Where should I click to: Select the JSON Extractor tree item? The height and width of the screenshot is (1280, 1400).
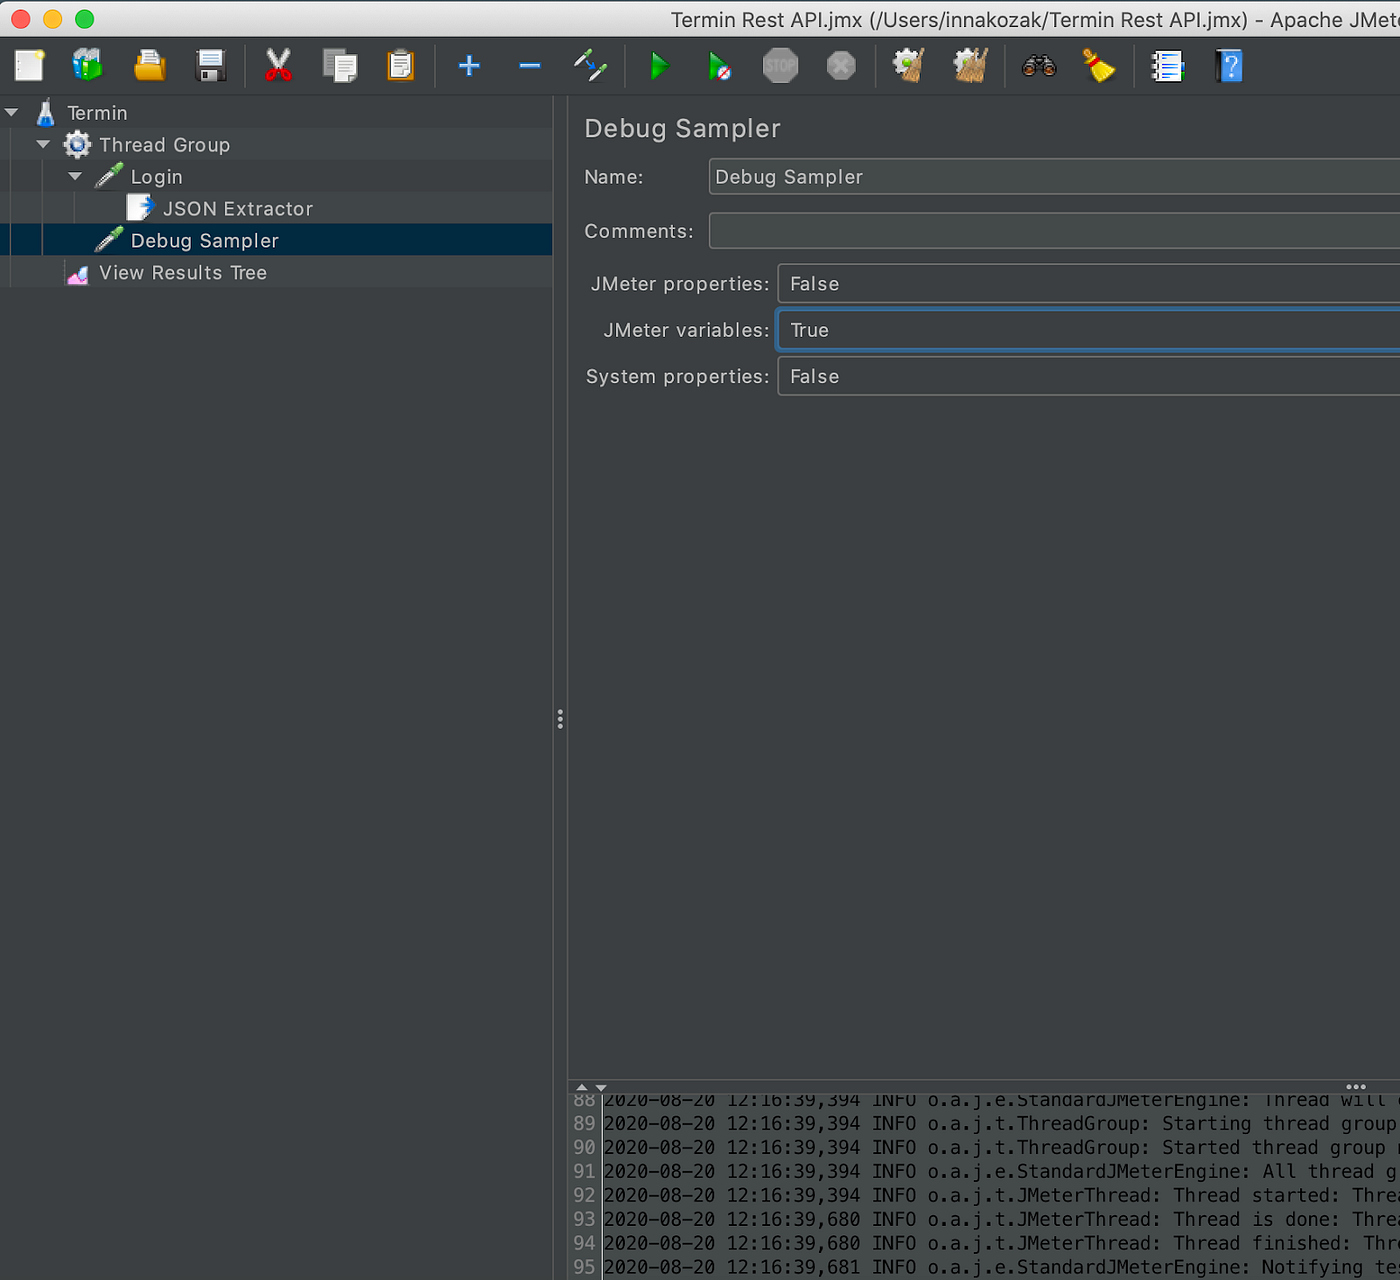click(238, 208)
